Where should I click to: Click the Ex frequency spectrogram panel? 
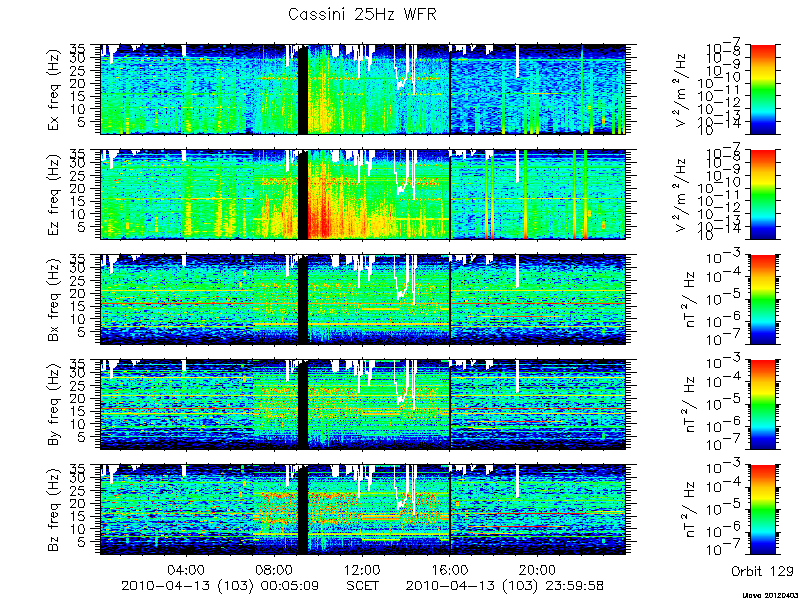click(363, 89)
